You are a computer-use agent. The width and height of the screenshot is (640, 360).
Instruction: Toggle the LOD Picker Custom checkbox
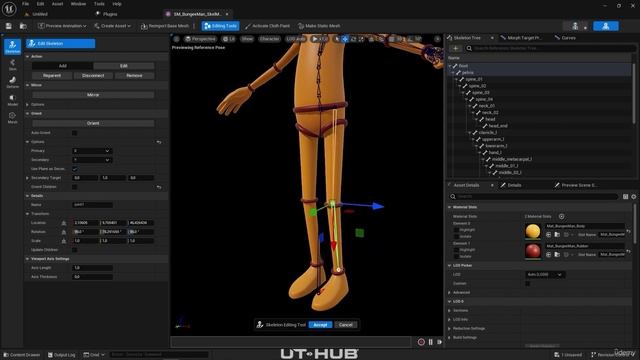pos(527,283)
